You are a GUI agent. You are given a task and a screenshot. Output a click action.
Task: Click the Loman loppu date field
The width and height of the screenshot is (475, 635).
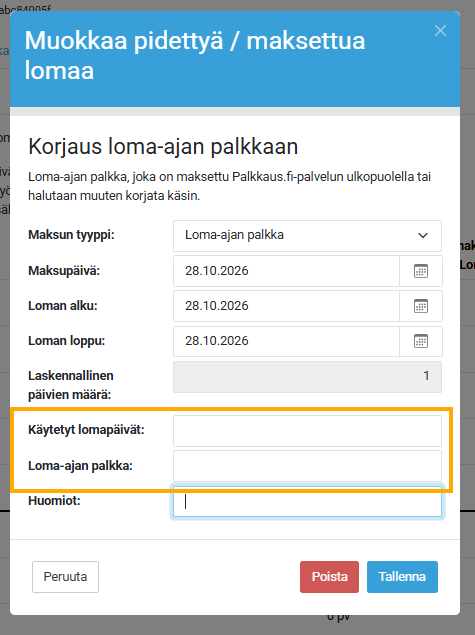286,341
